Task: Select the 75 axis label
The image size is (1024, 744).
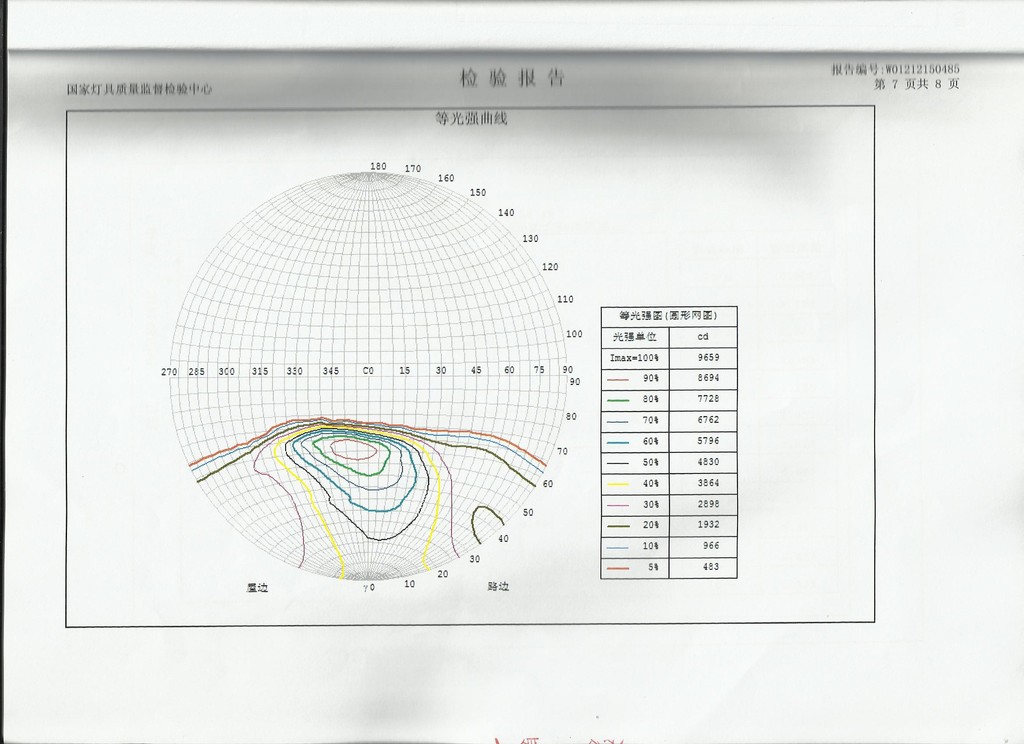Action: (539, 370)
